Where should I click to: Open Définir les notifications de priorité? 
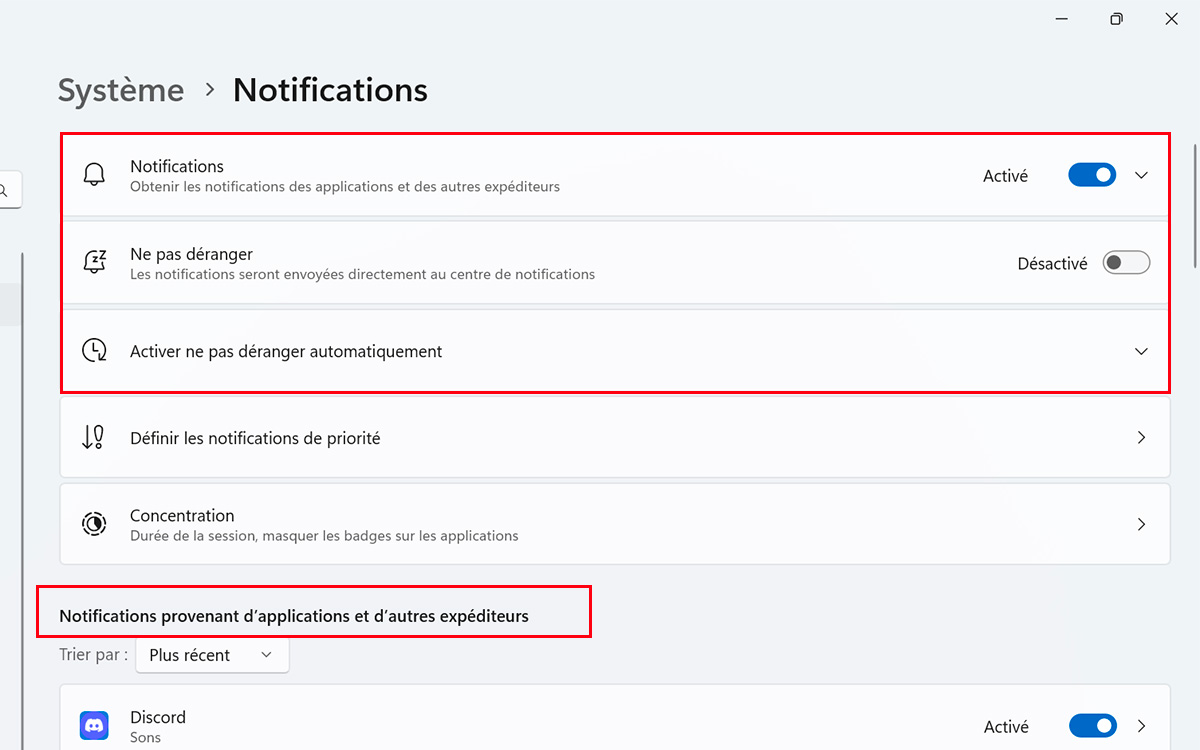pos(615,438)
